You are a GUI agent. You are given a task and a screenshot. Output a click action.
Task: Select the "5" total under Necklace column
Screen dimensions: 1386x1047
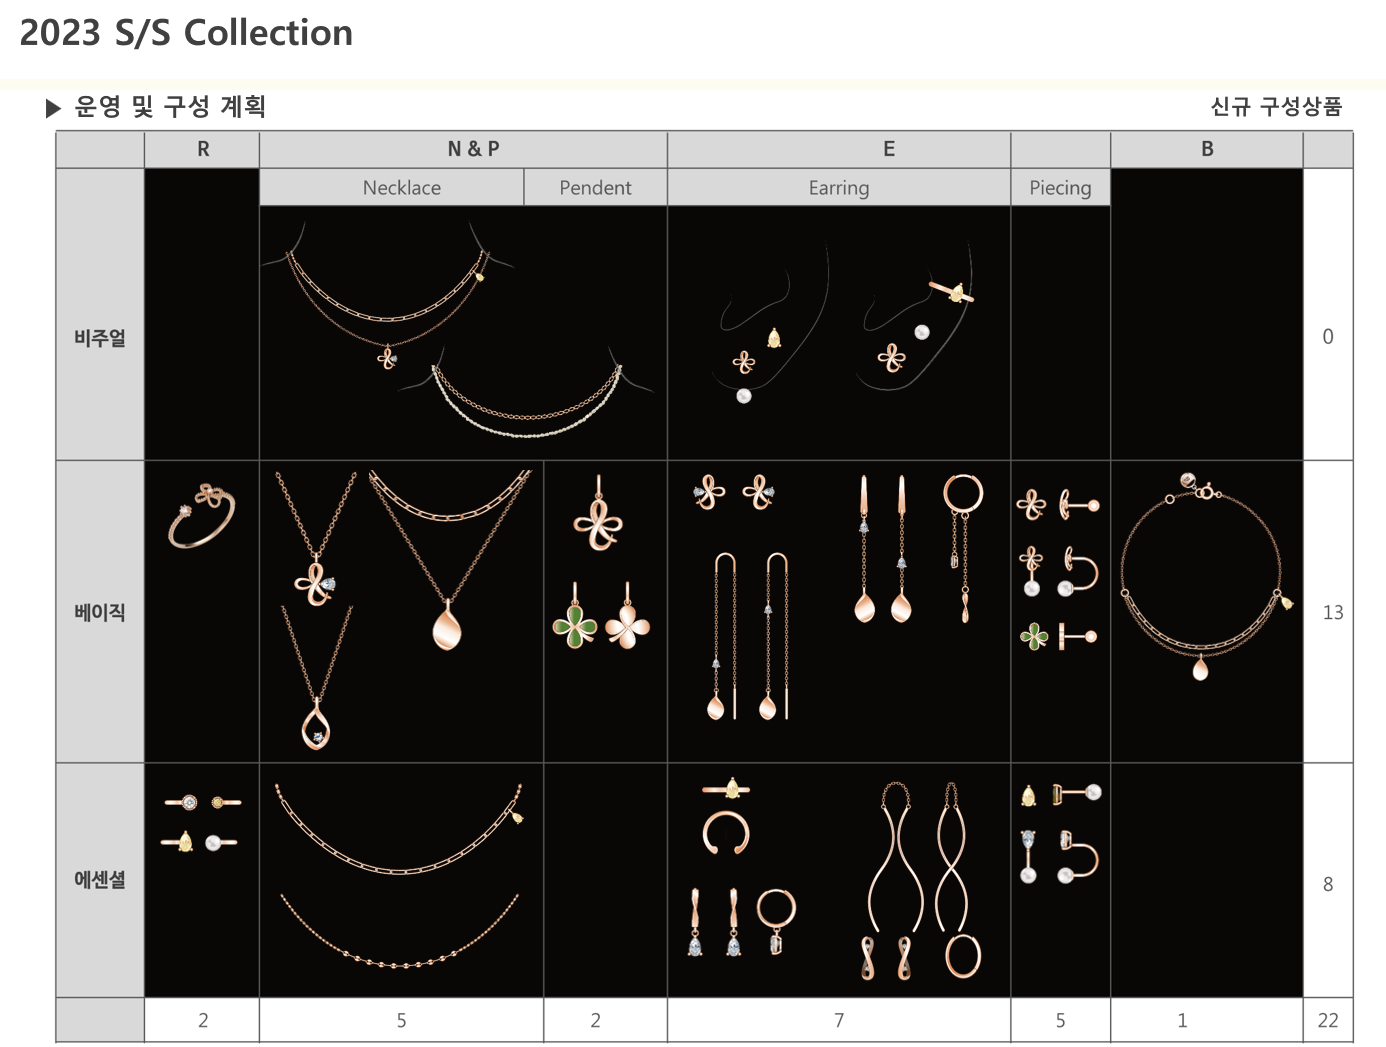coord(401,1020)
